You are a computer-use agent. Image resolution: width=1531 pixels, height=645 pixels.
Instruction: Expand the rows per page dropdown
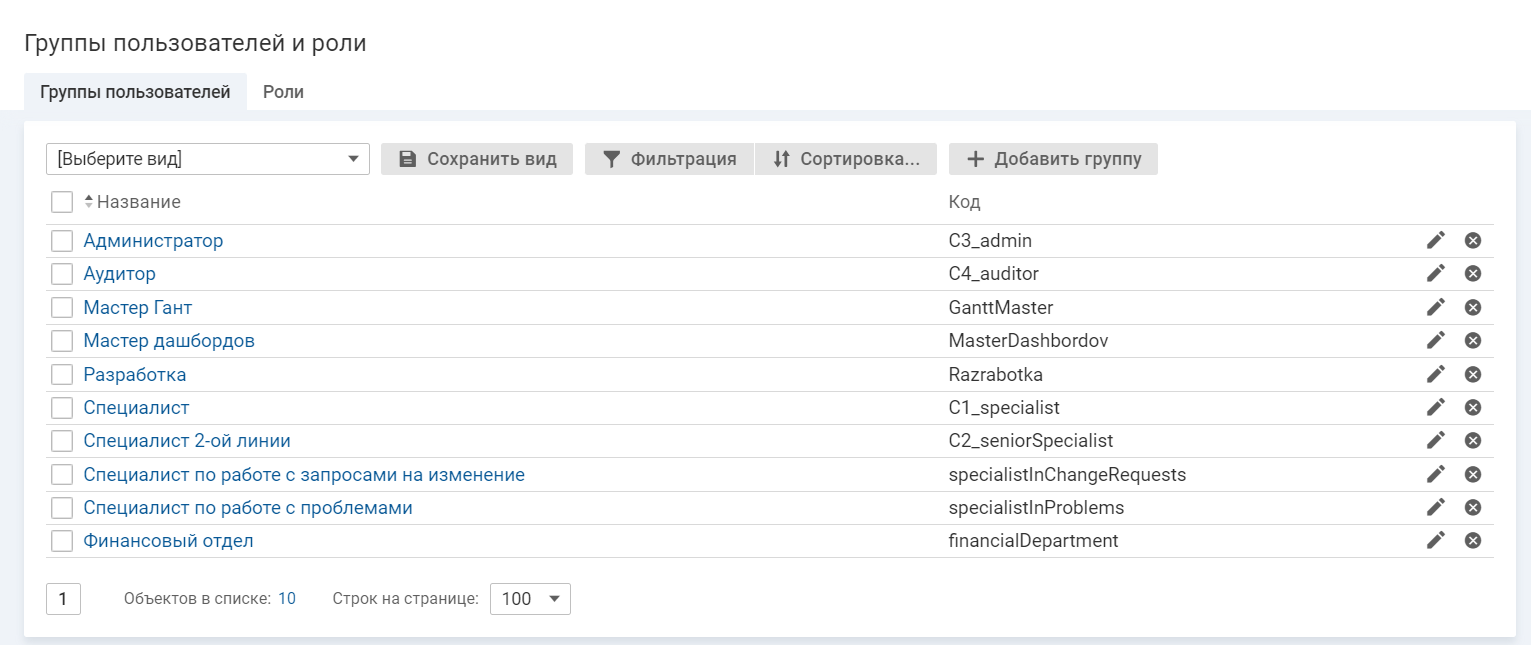pos(530,599)
